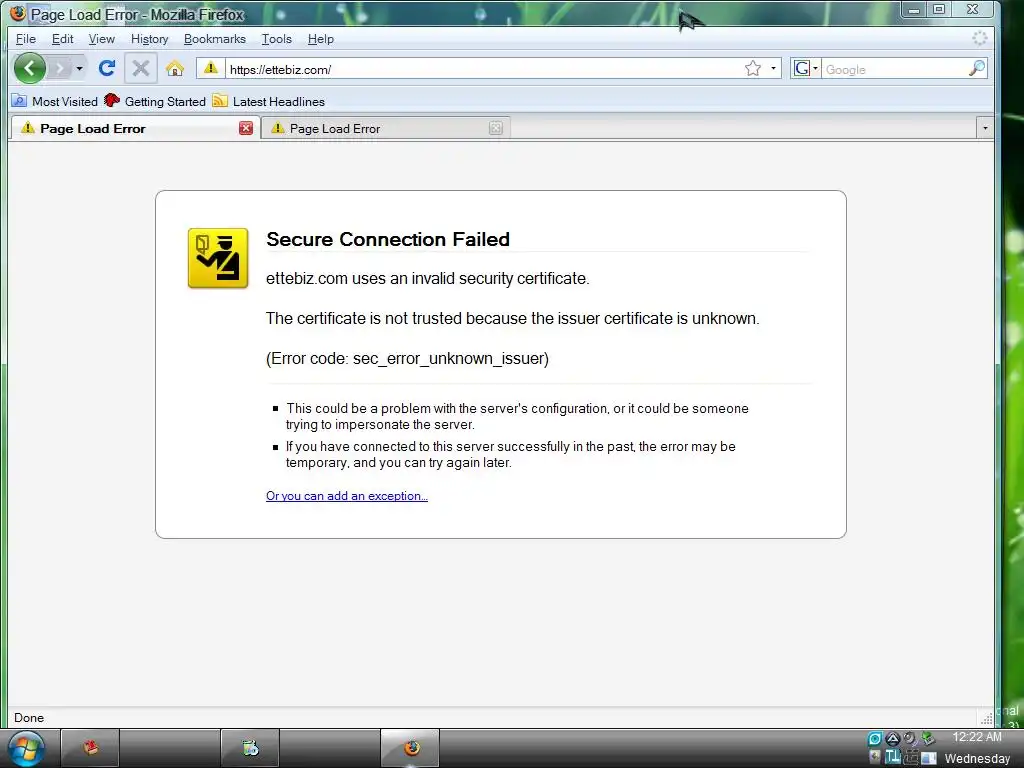Click the triangle eject system tray icon

tap(892, 739)
